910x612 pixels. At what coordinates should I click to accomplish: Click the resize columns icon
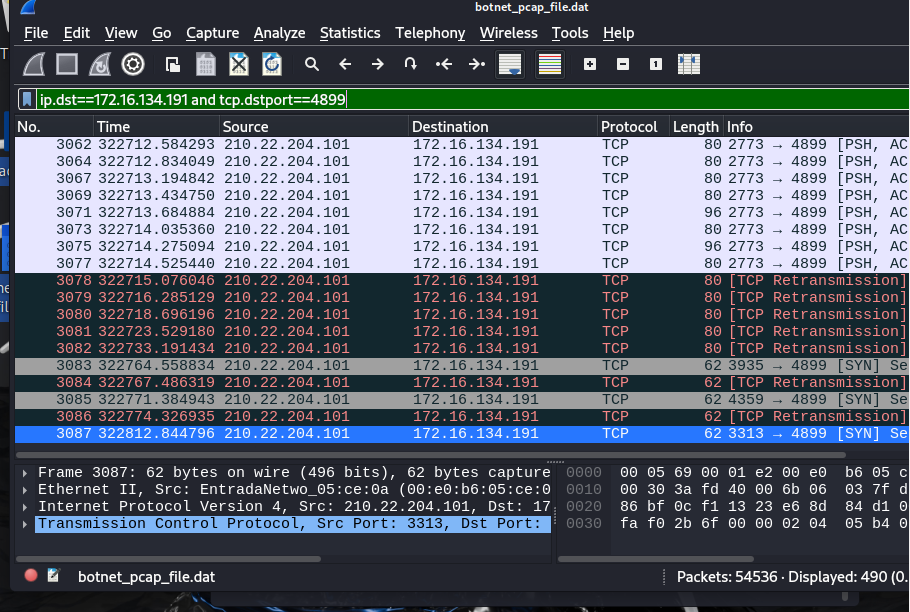click(x=688, y=64)
